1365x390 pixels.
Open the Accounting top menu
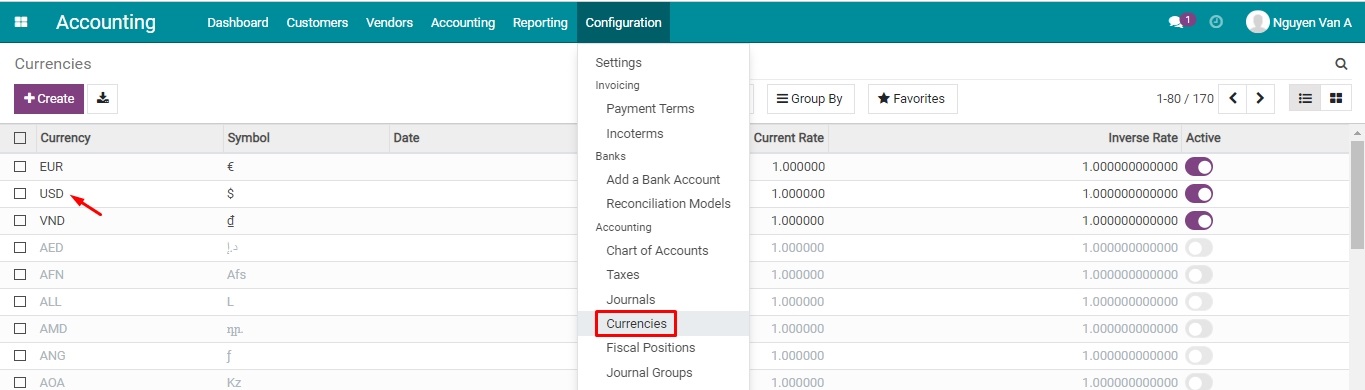[x=463, y=22]
